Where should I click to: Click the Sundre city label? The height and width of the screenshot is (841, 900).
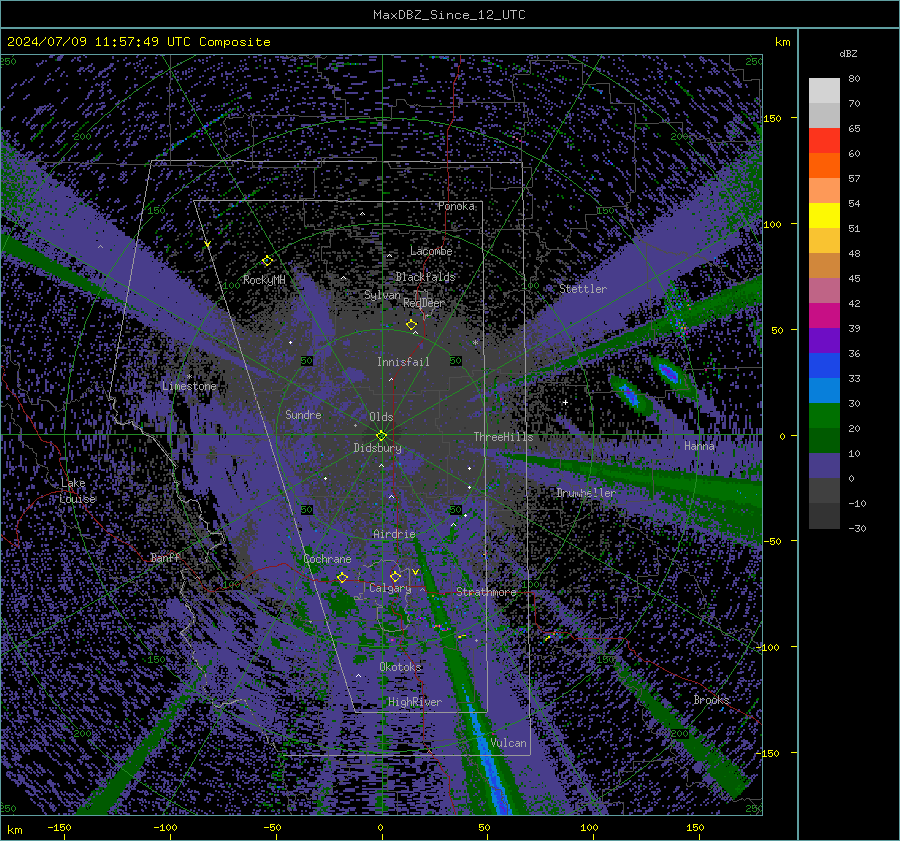303,415
